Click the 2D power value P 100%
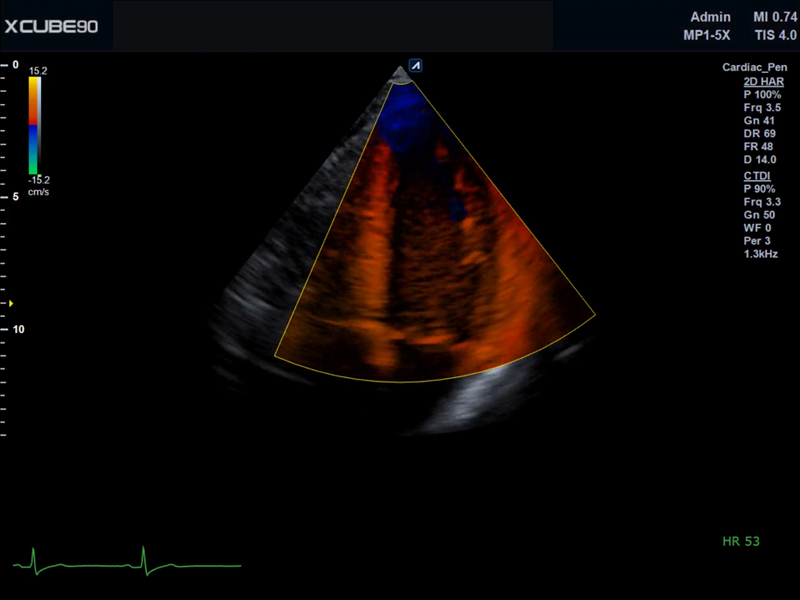Screen dimensions: 800x600 point(762,95)
